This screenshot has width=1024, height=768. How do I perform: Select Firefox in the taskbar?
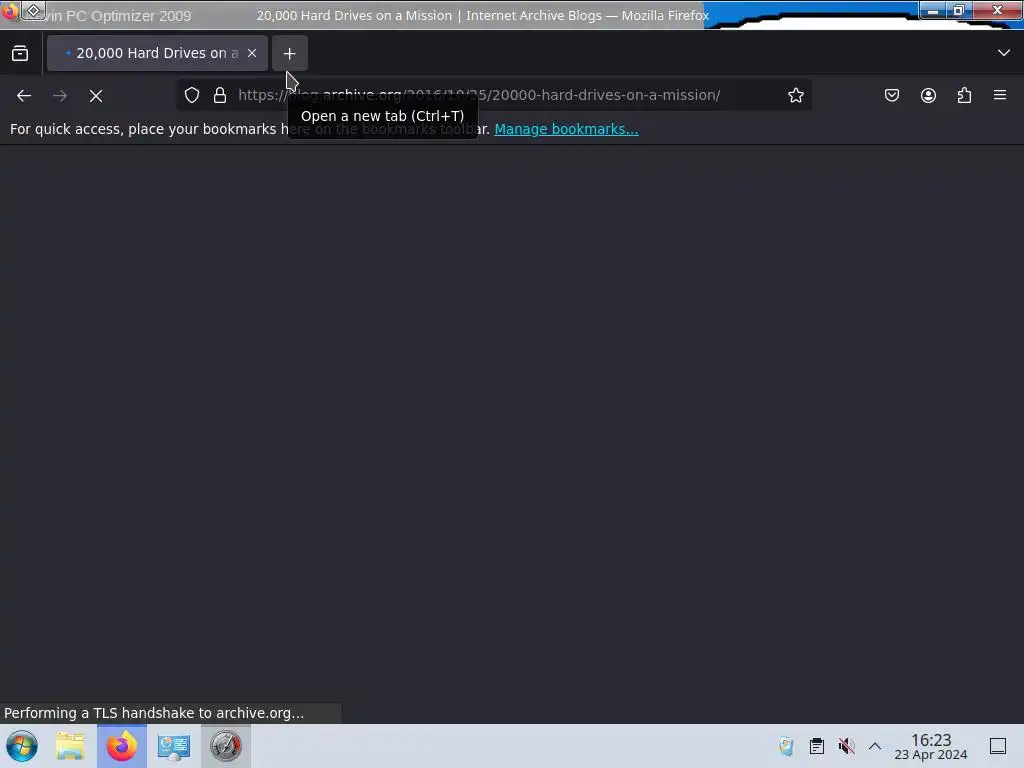point(122,746)
